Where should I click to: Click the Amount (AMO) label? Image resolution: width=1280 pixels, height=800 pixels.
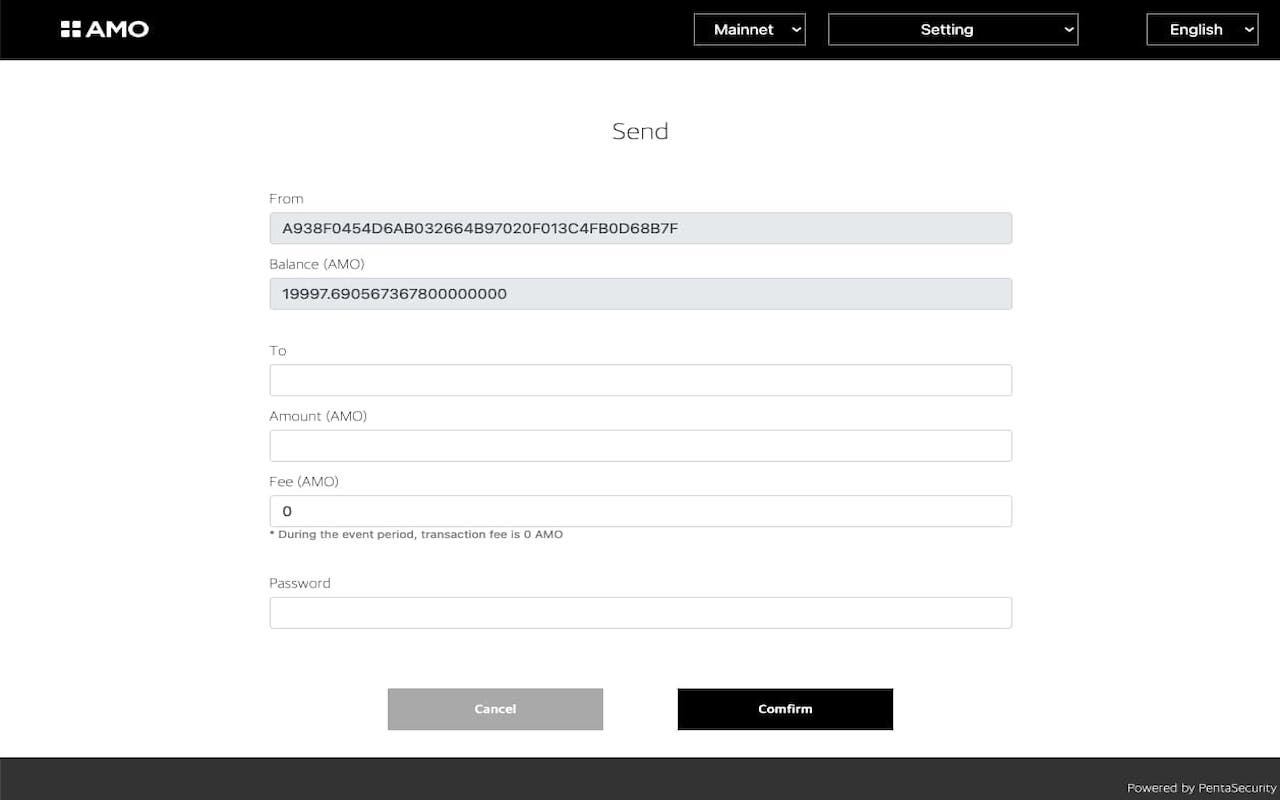318,416
